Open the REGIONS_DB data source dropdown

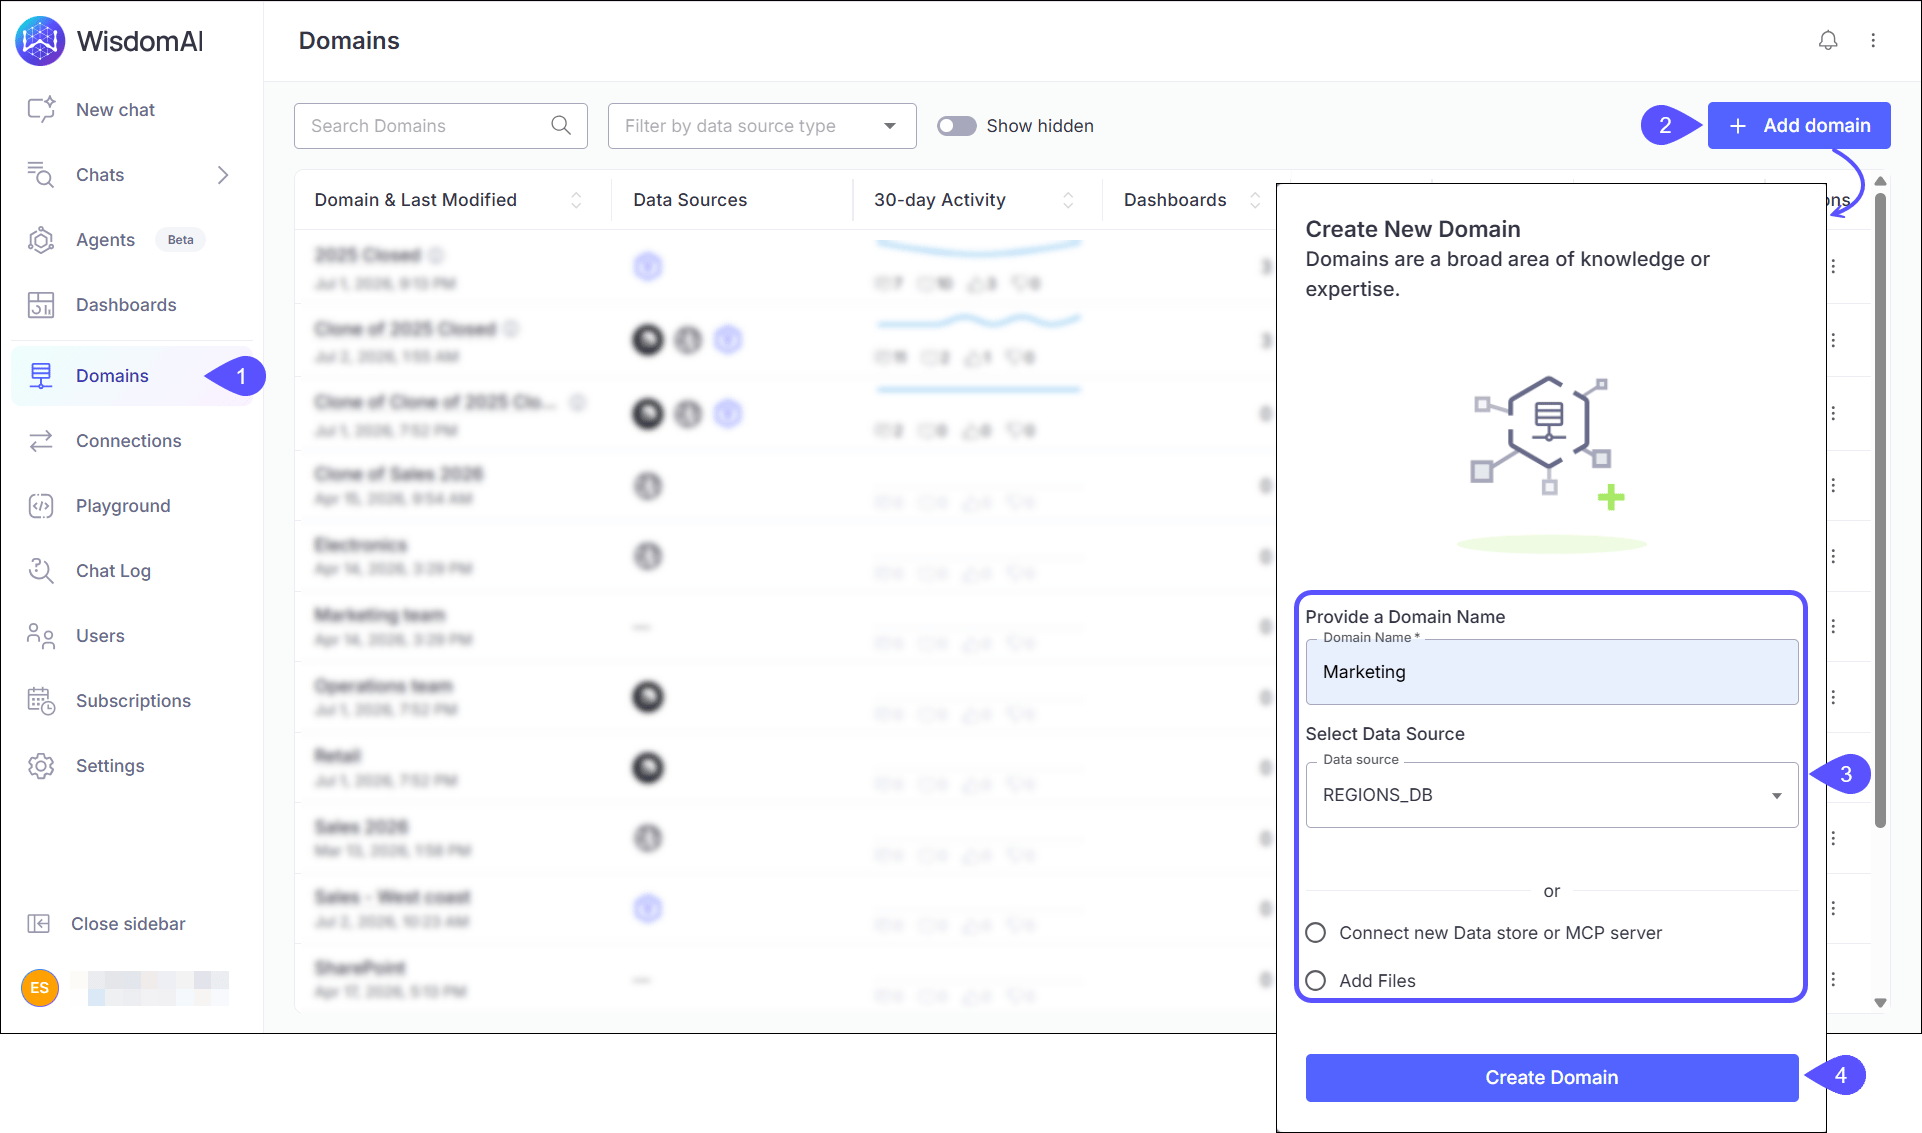click(1552, 795)
